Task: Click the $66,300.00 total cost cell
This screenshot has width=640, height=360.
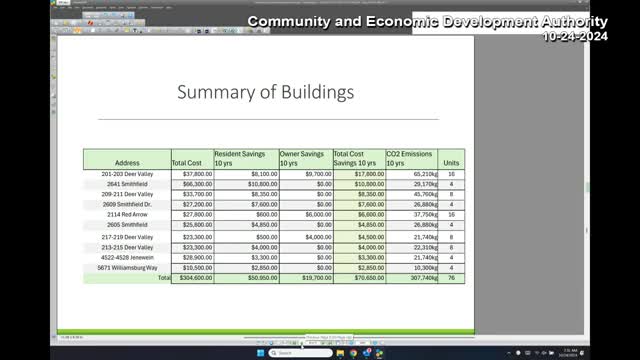Action: pyautogui.click(x=193, y=184)
